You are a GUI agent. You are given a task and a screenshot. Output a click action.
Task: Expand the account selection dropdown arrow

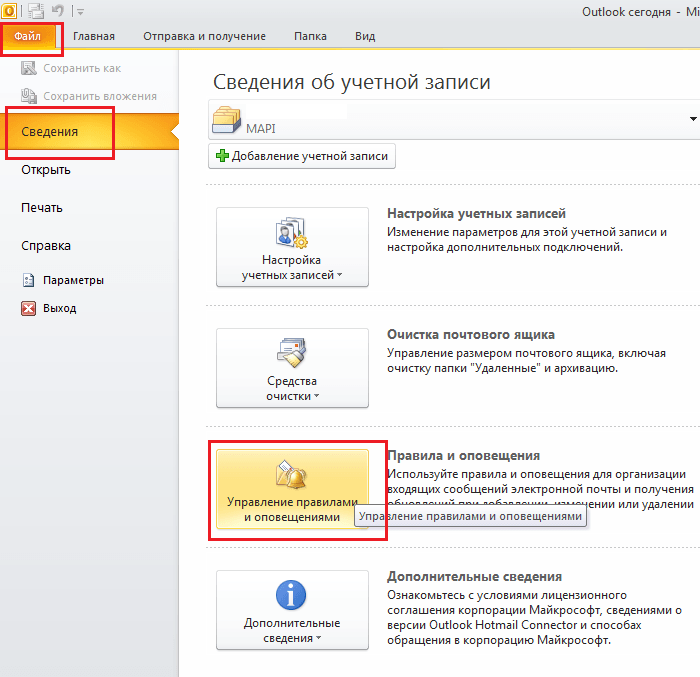click(x=692, y=119)
